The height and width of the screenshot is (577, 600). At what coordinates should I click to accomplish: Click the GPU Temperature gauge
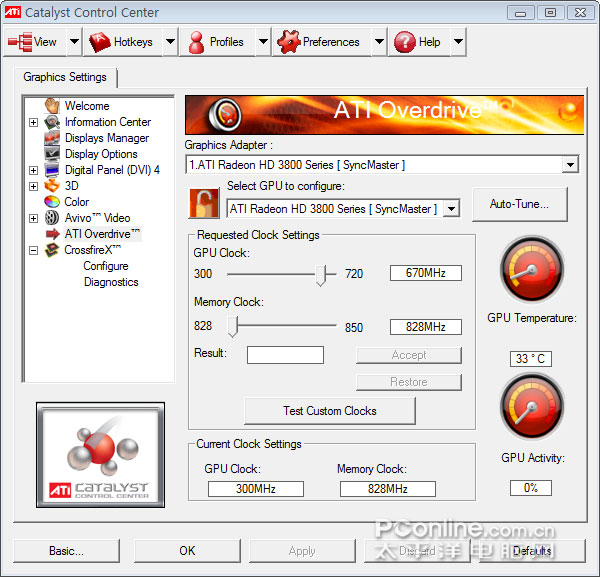[x=532, y=269]
